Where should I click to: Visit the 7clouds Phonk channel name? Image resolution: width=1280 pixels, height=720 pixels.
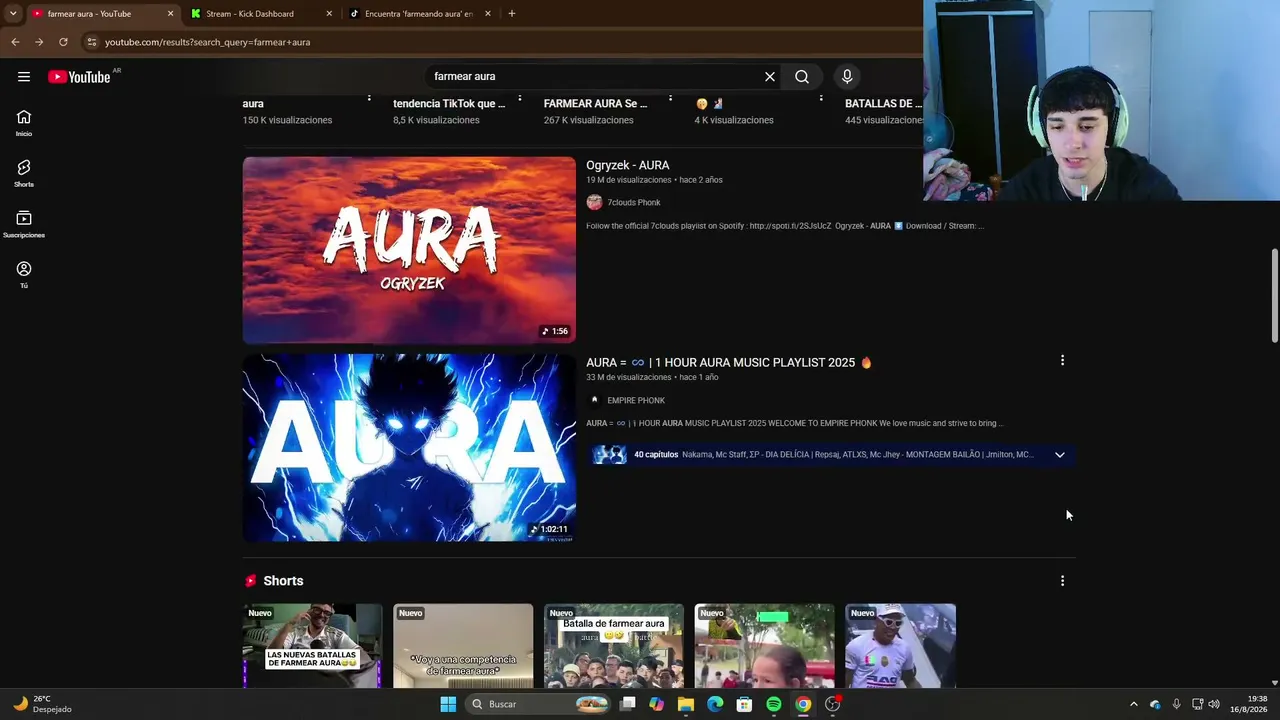point(634,203)
